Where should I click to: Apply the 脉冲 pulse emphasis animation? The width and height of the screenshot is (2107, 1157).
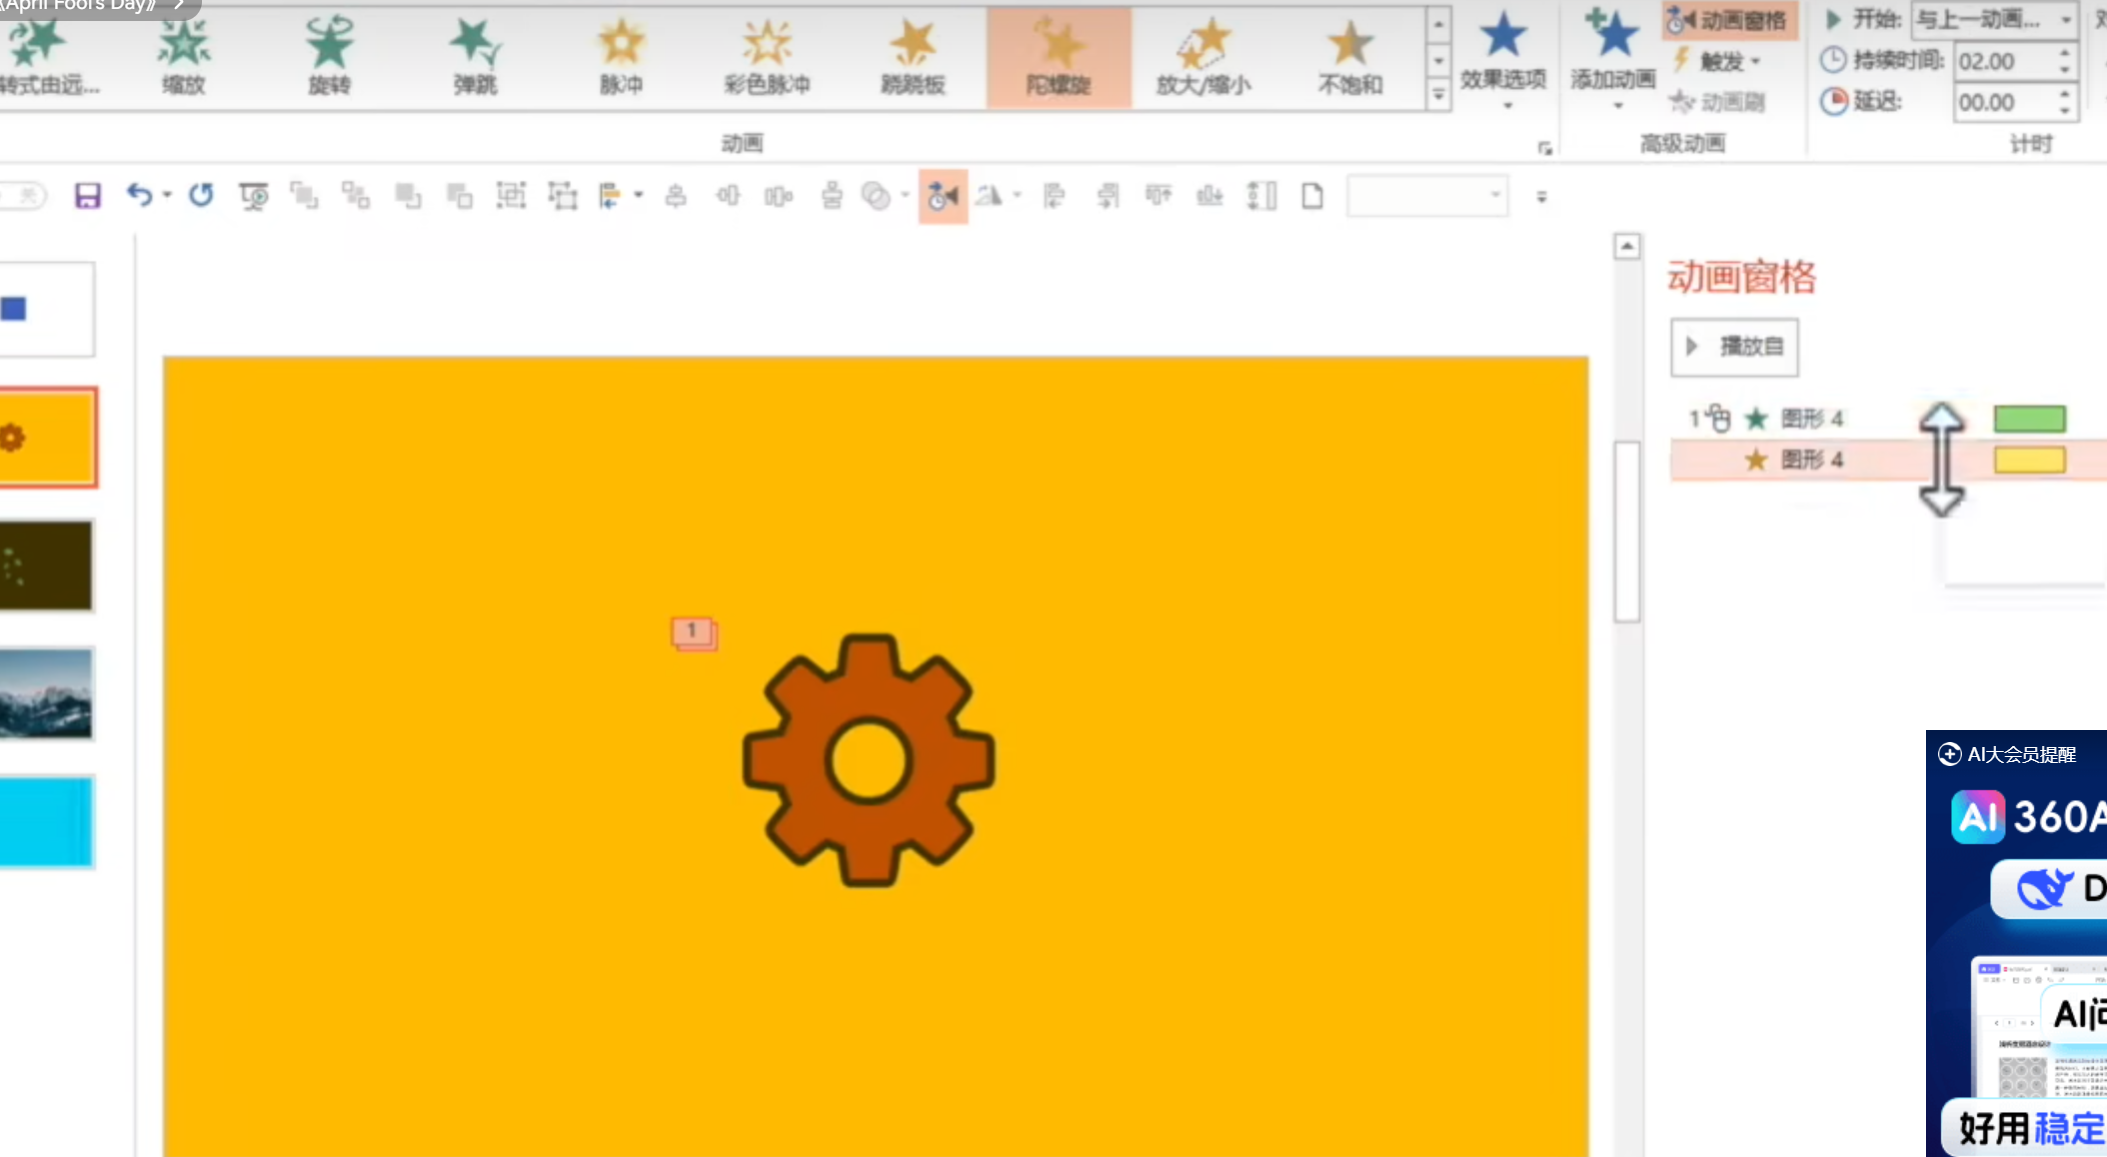coord(621,56)
